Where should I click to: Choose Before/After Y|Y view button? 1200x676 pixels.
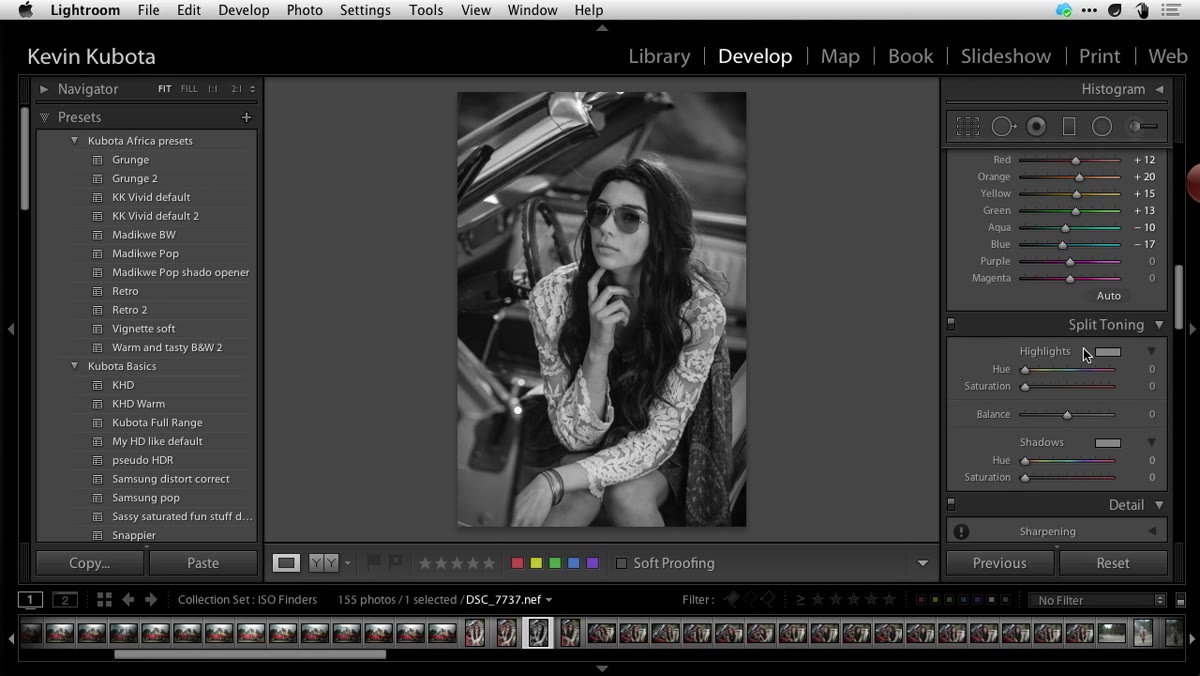(324, 563)
